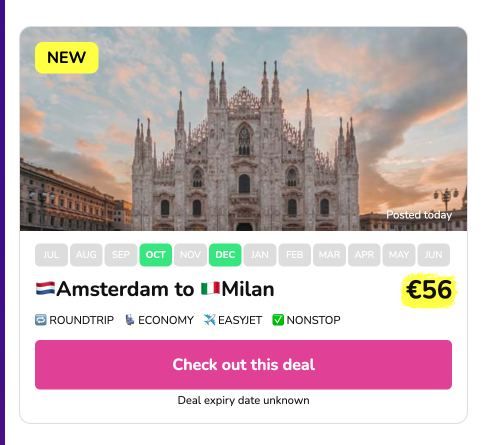The image size is (485, 445).
Task: Select the JUN month chip
Action: pos(433,255)
